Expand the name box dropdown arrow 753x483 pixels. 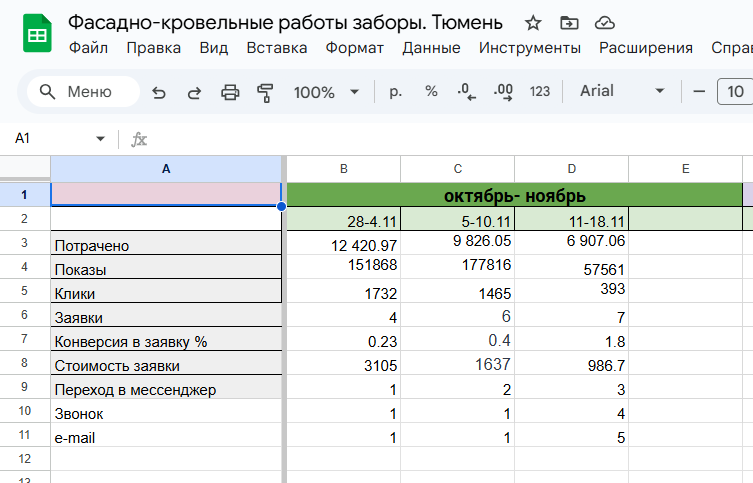coord(100,139)
